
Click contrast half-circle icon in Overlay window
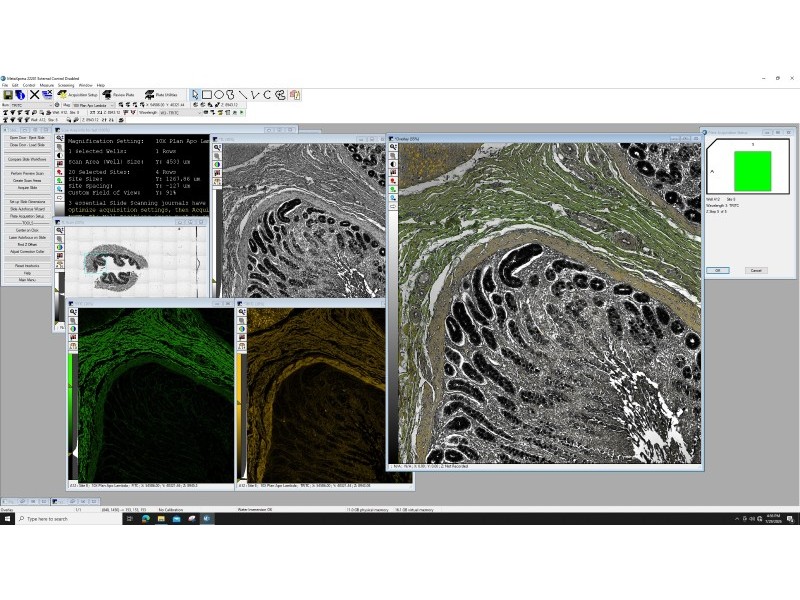(393, 164)
